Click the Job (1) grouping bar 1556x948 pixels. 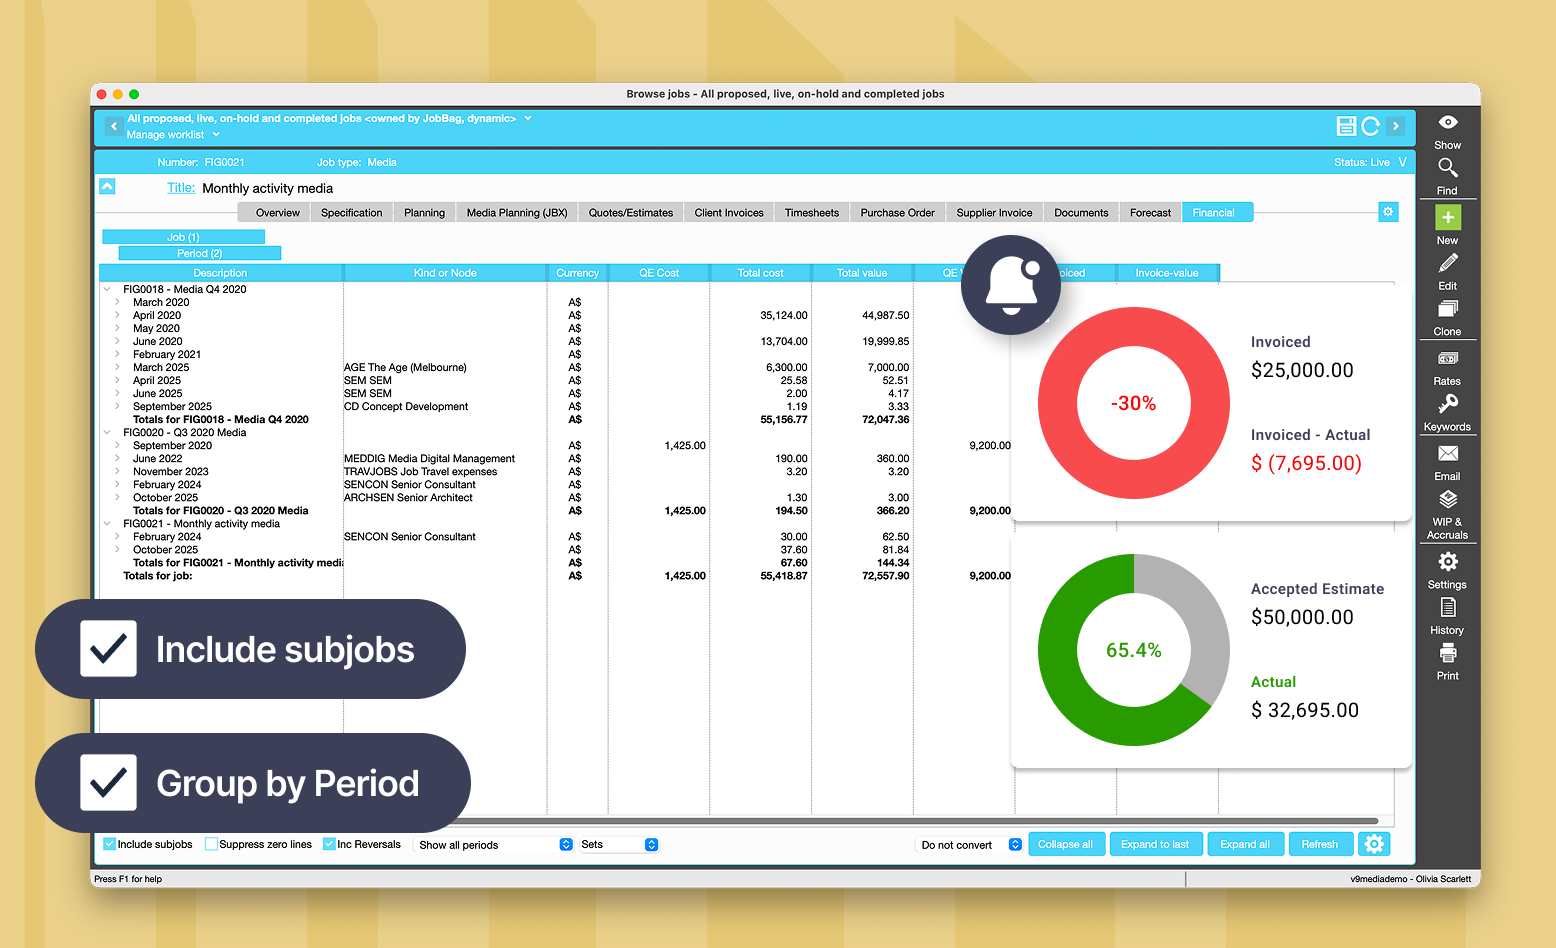click(x=183, y=237)
